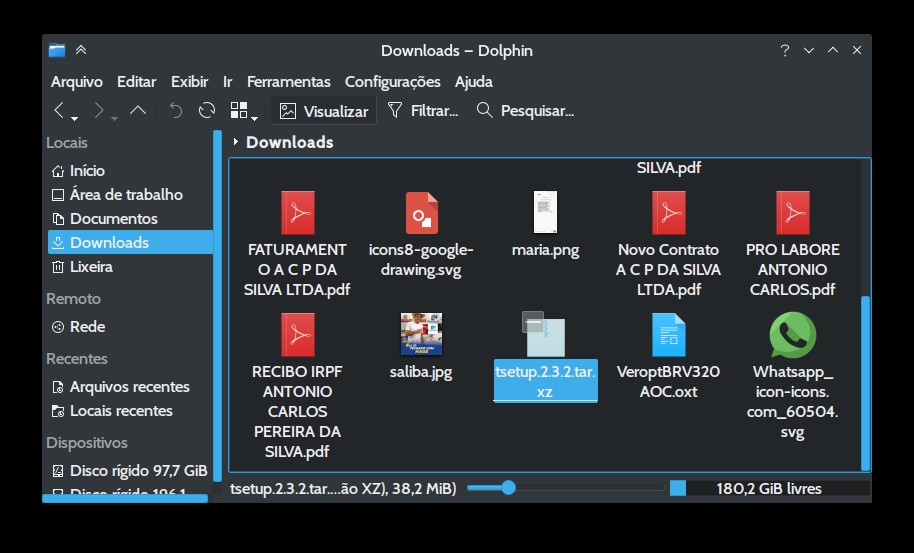Image resolution: width=914 pixels, height=553 pixels.
Task: Open the Exibir menu
Action: [189, 82]
